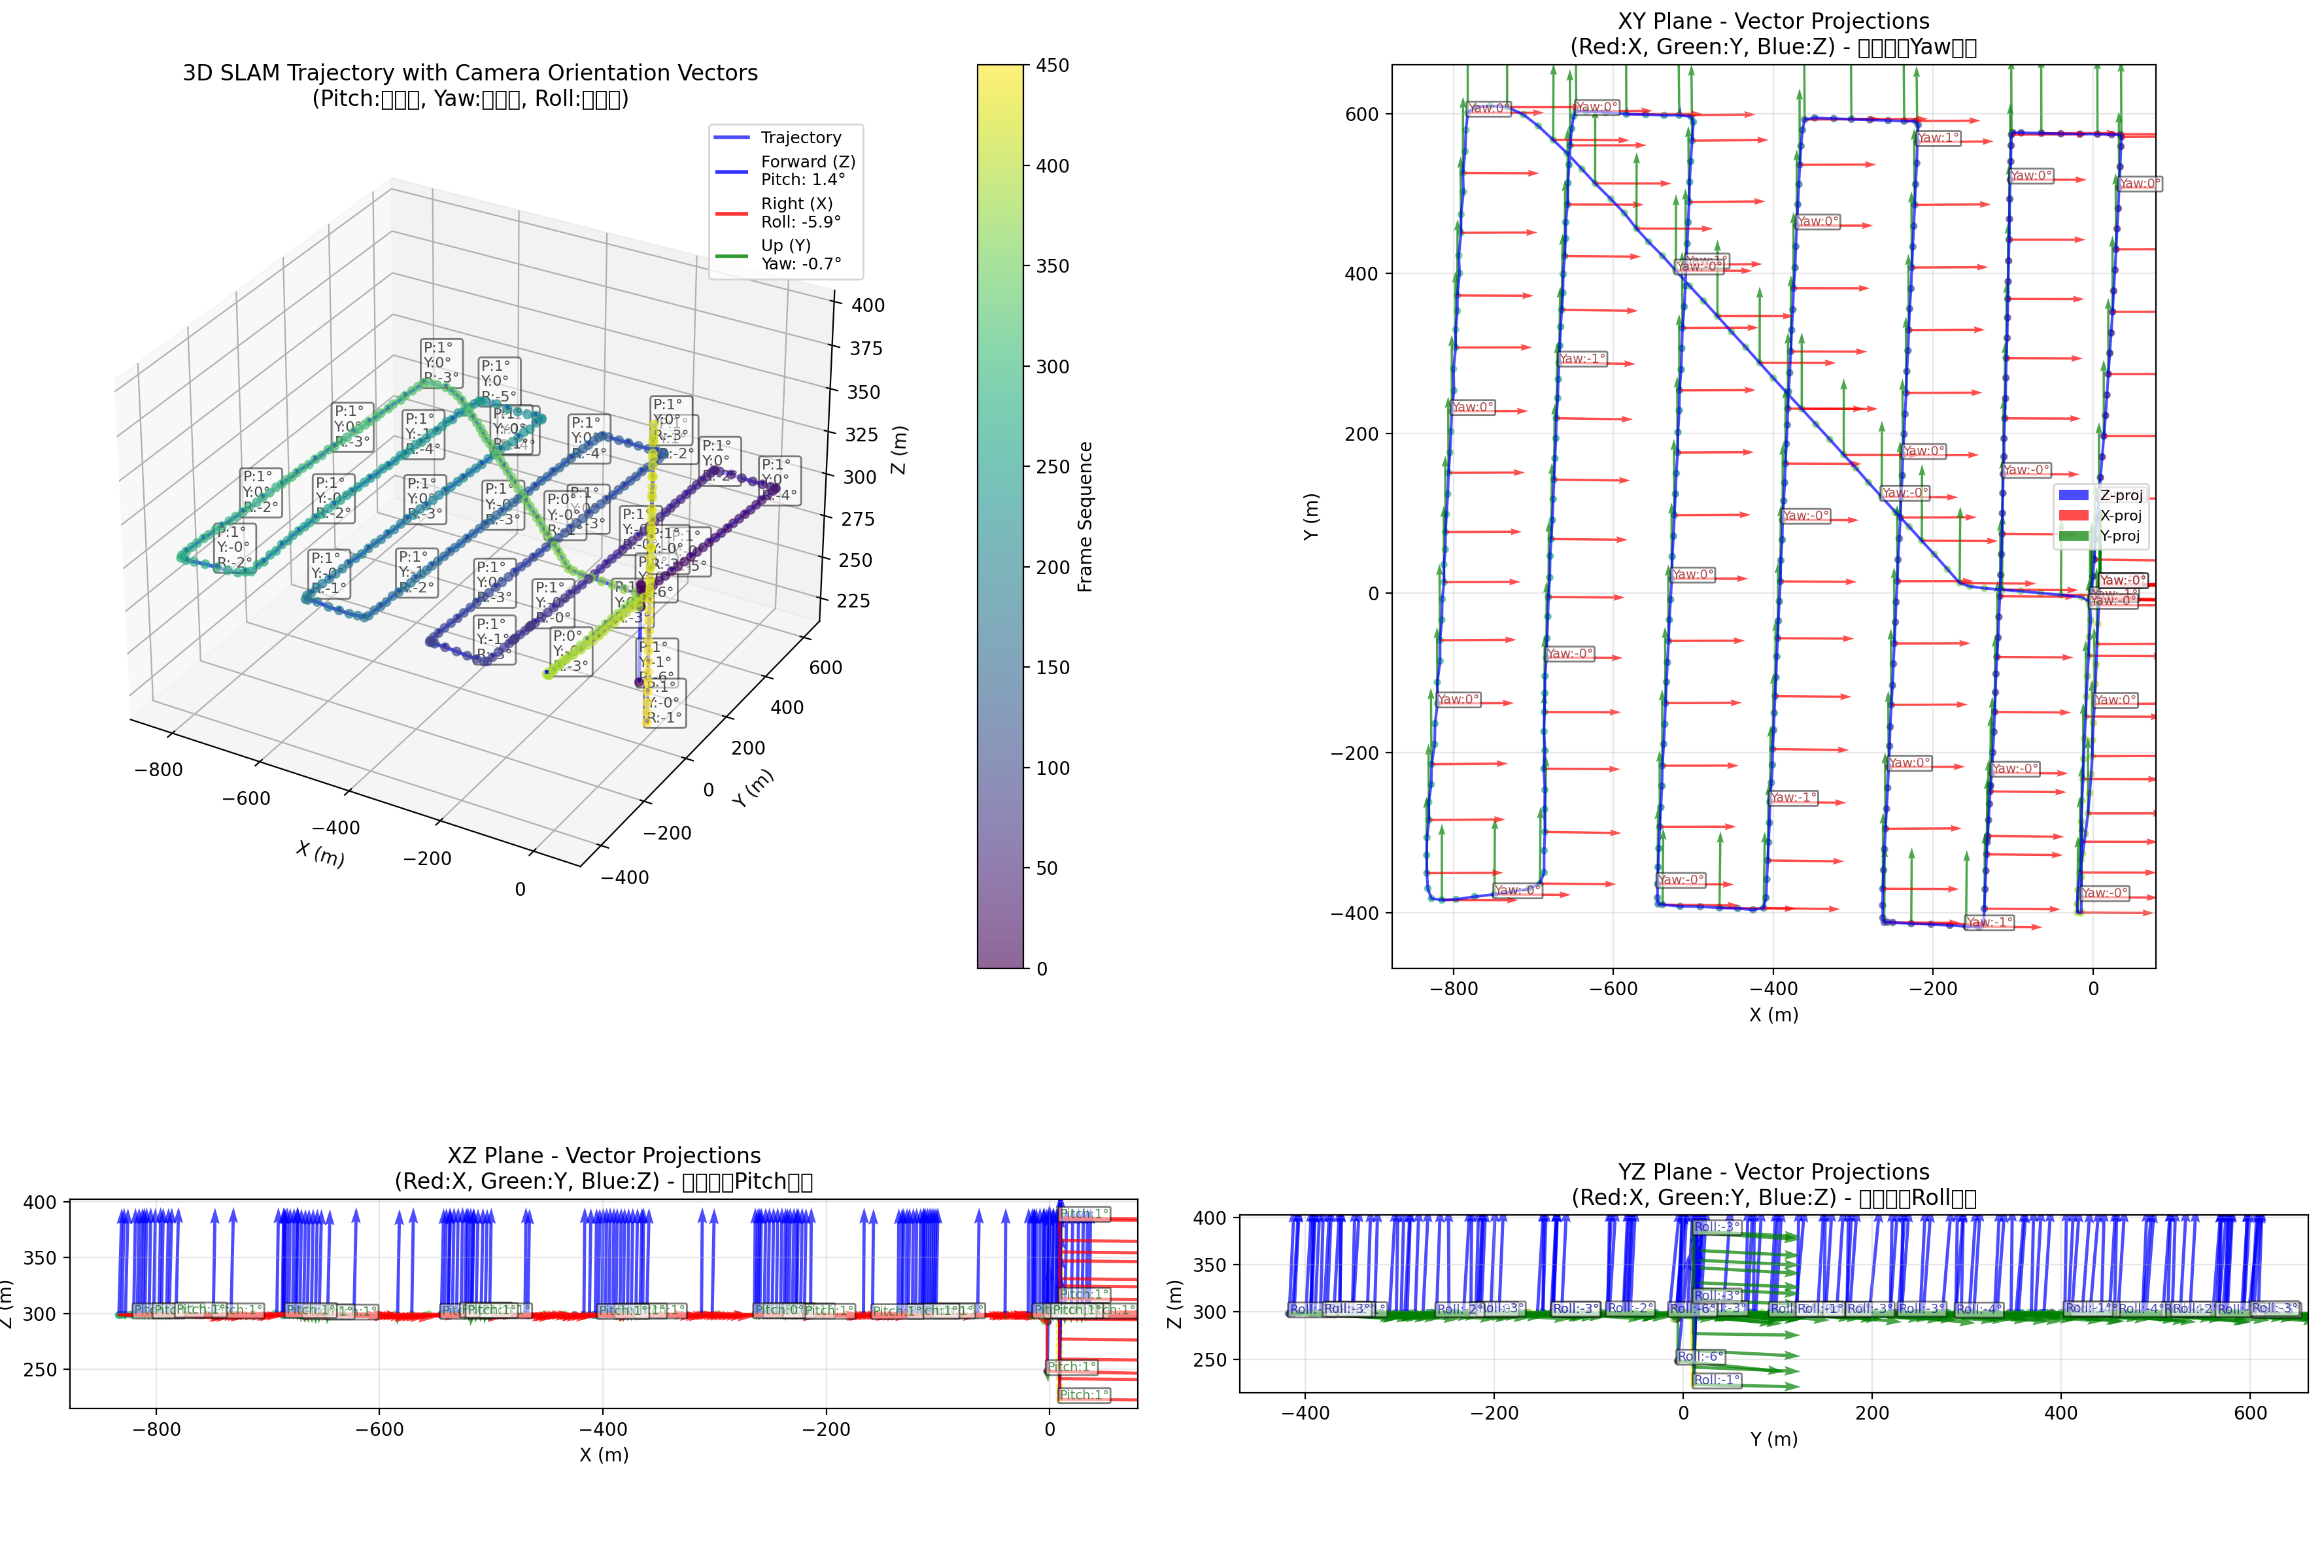Click the green Y-proj legend swatch
This screenshot has height=1568, width=2324.
coord(2073,537)
